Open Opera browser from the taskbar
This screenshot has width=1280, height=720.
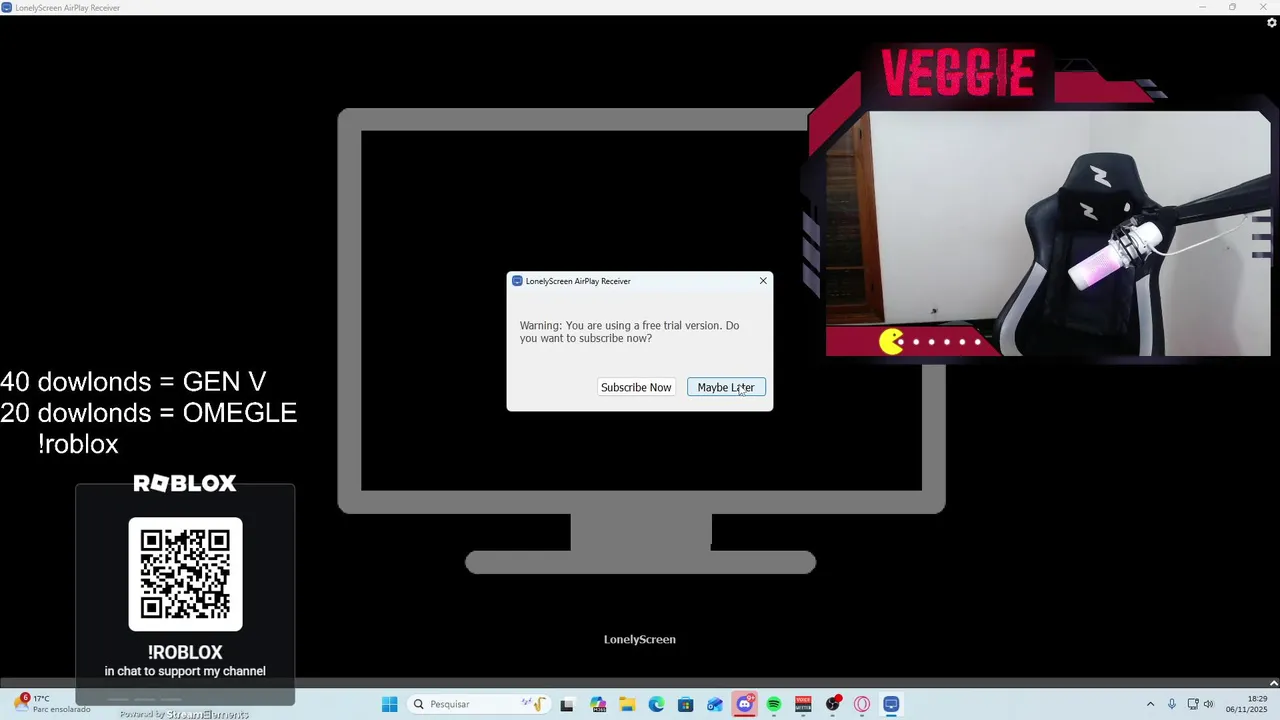pyautogui.click(x=862, y=704)
